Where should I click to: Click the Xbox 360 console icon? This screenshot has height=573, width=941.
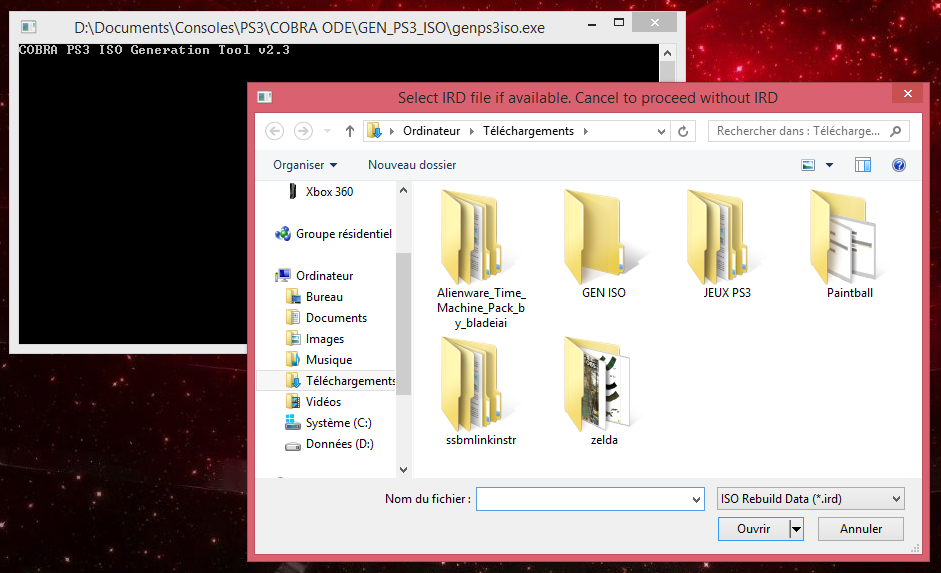click(293, 191)
